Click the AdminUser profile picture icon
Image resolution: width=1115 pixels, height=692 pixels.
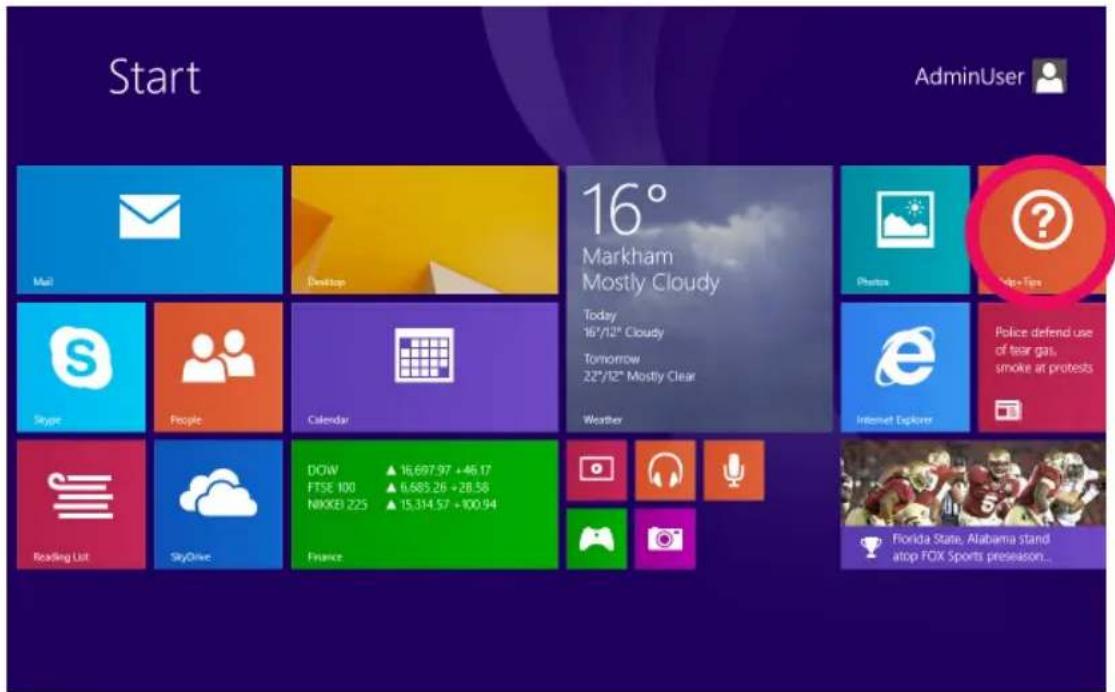point(1050,76)
